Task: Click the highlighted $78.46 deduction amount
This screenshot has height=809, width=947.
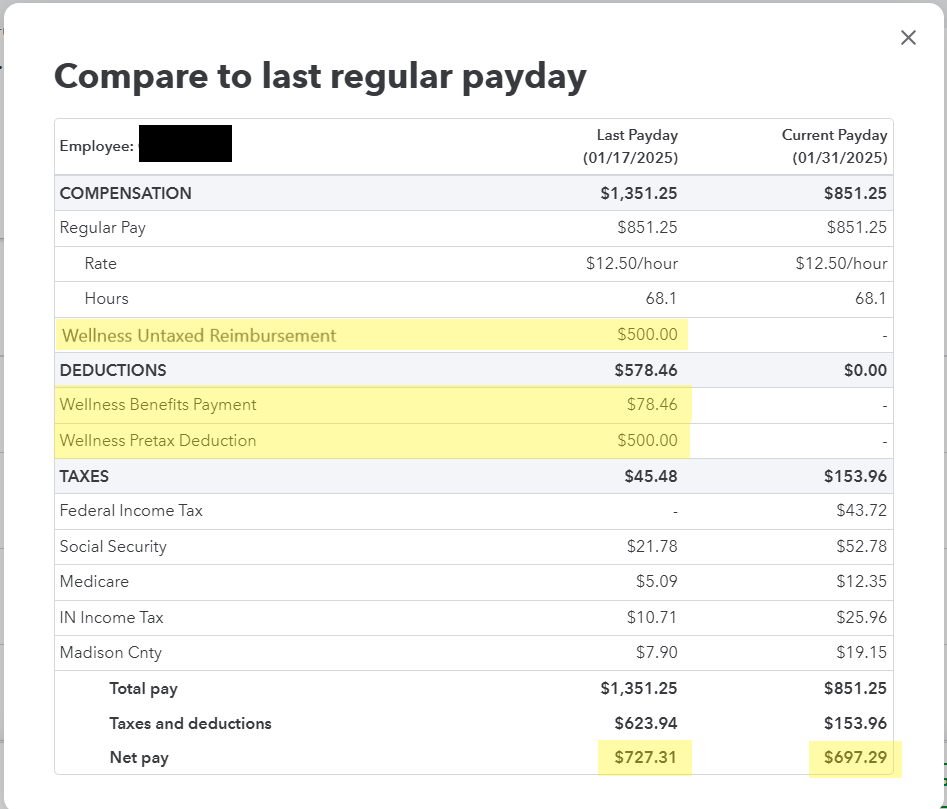Action: (x=647, y=405)
